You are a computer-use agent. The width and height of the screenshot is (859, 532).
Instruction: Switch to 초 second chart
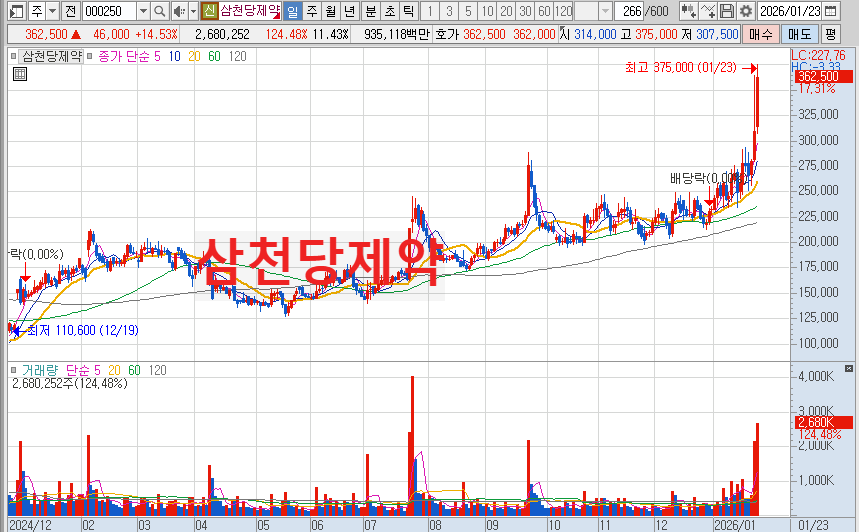pyautogui.click(x=390, y=11)
